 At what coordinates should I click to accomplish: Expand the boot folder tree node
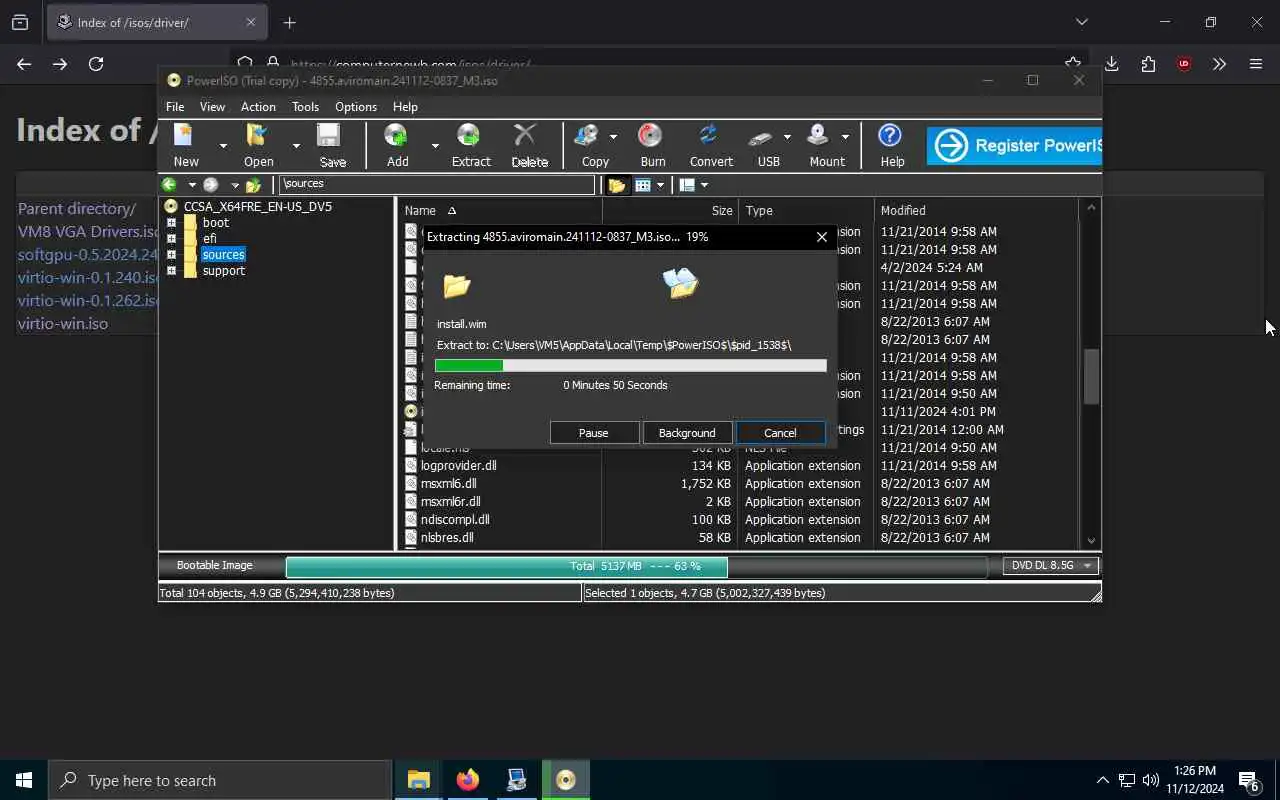coord(171,223)
